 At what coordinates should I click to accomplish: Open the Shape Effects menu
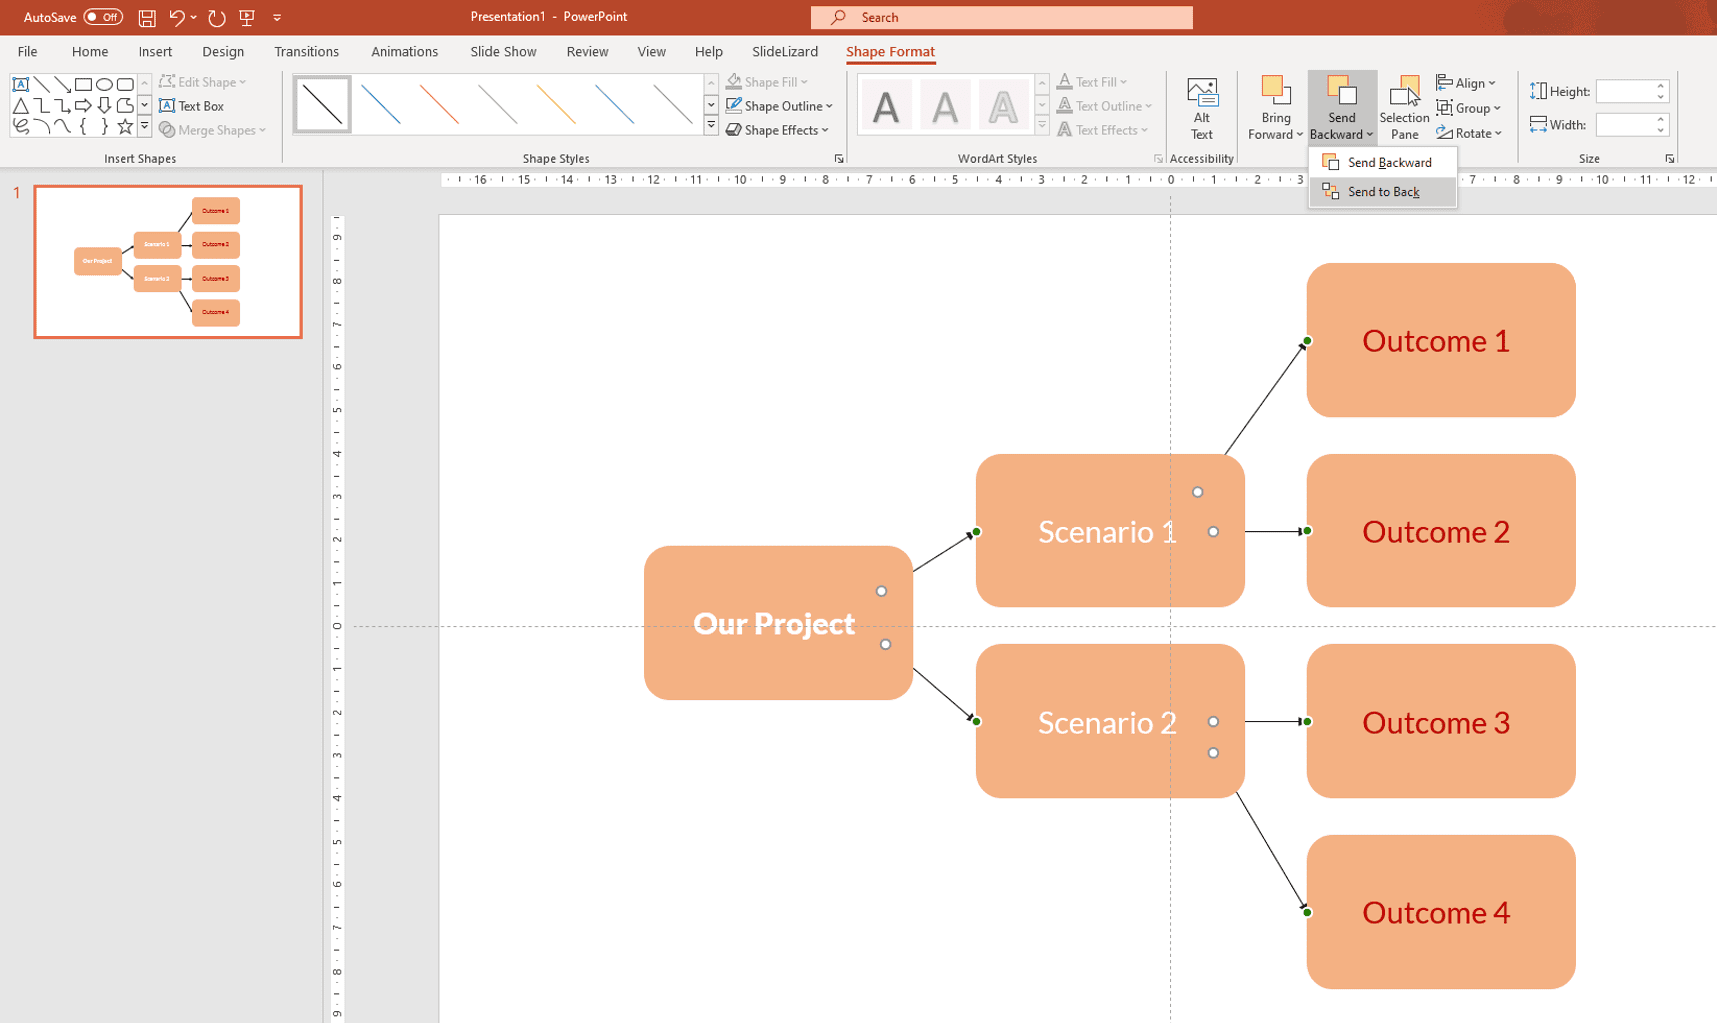click(777, 130)
